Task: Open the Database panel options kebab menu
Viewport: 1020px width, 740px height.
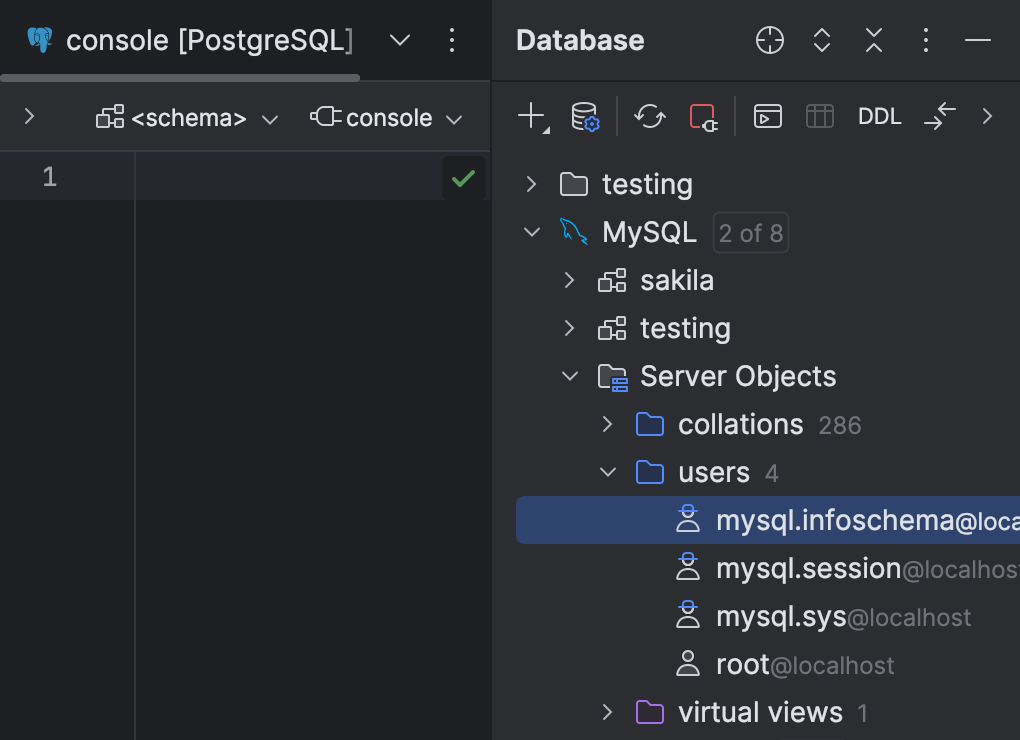Action: click(925, 40)
